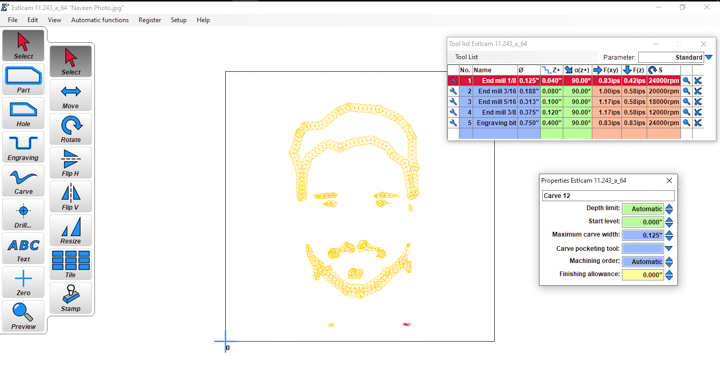Select the End mill 5/16 name cell
The height and width of the screenshot is (386, 720).
pos(495,101)
